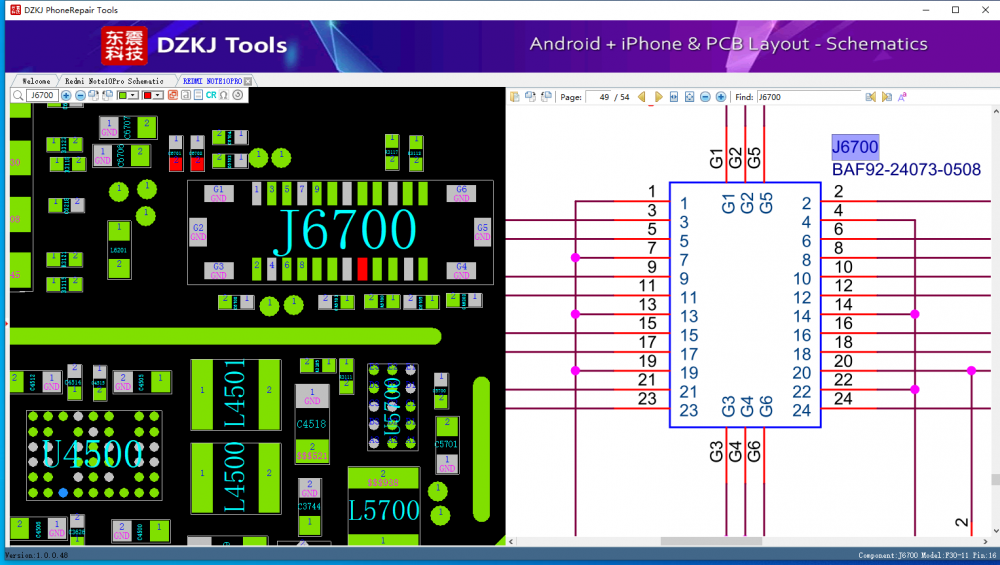Click the omega resistance icon
The height and width of the screenshot is (565, 1000).
(x=223, y=95)
